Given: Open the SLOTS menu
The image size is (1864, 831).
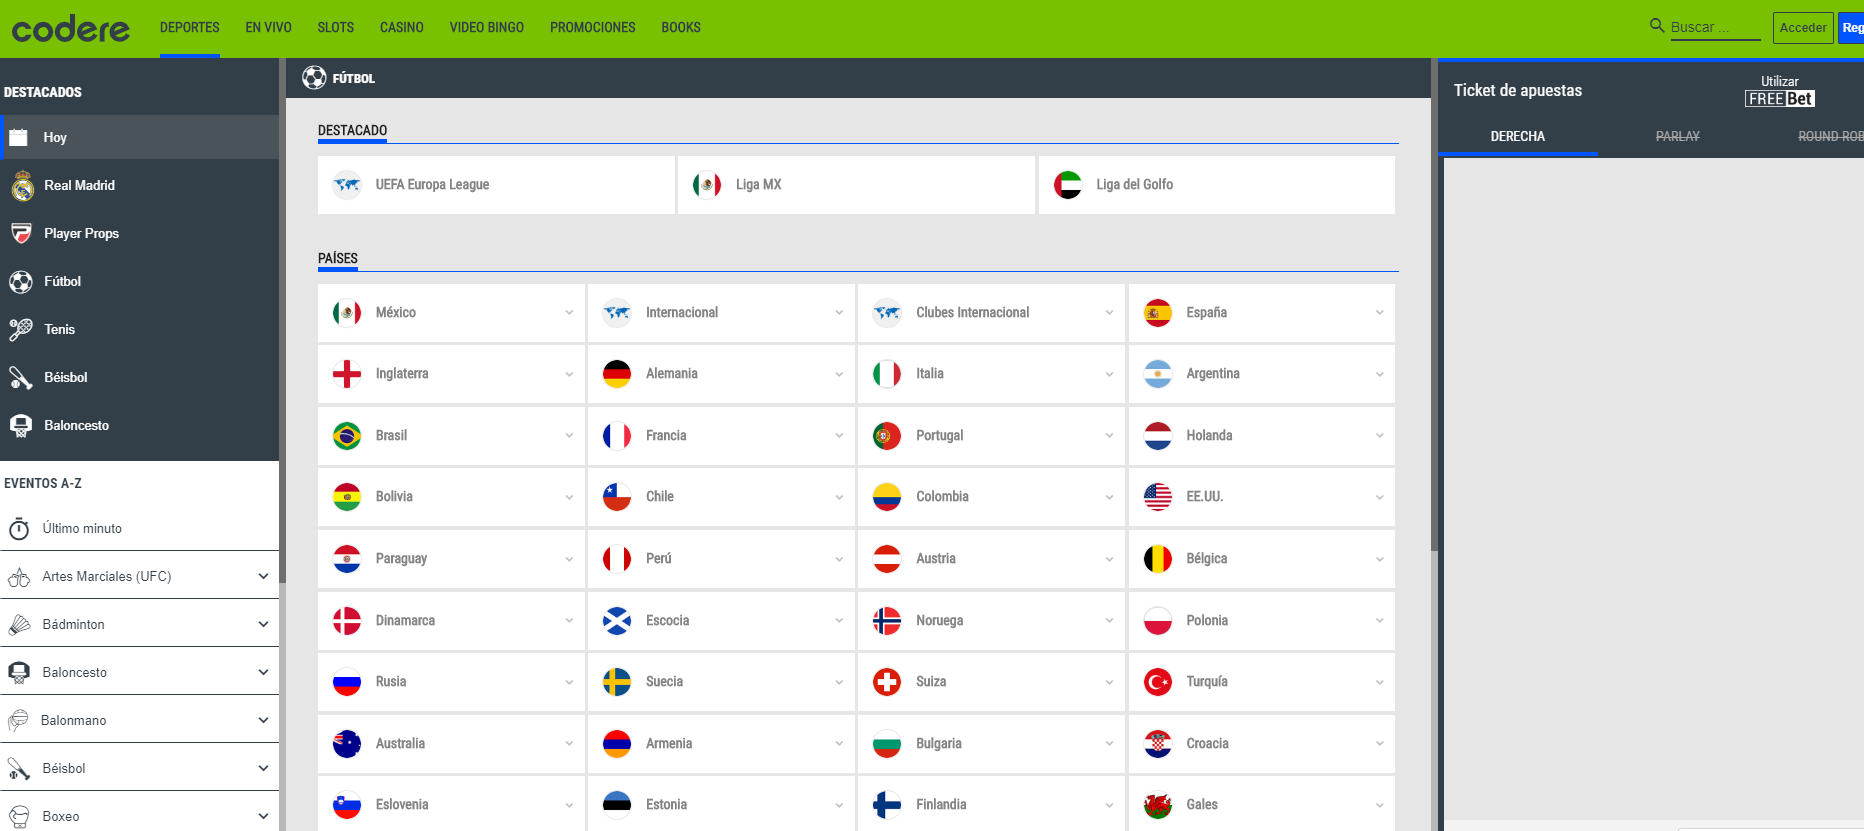Looking at the screenshot, I should [x=336, y=28].
